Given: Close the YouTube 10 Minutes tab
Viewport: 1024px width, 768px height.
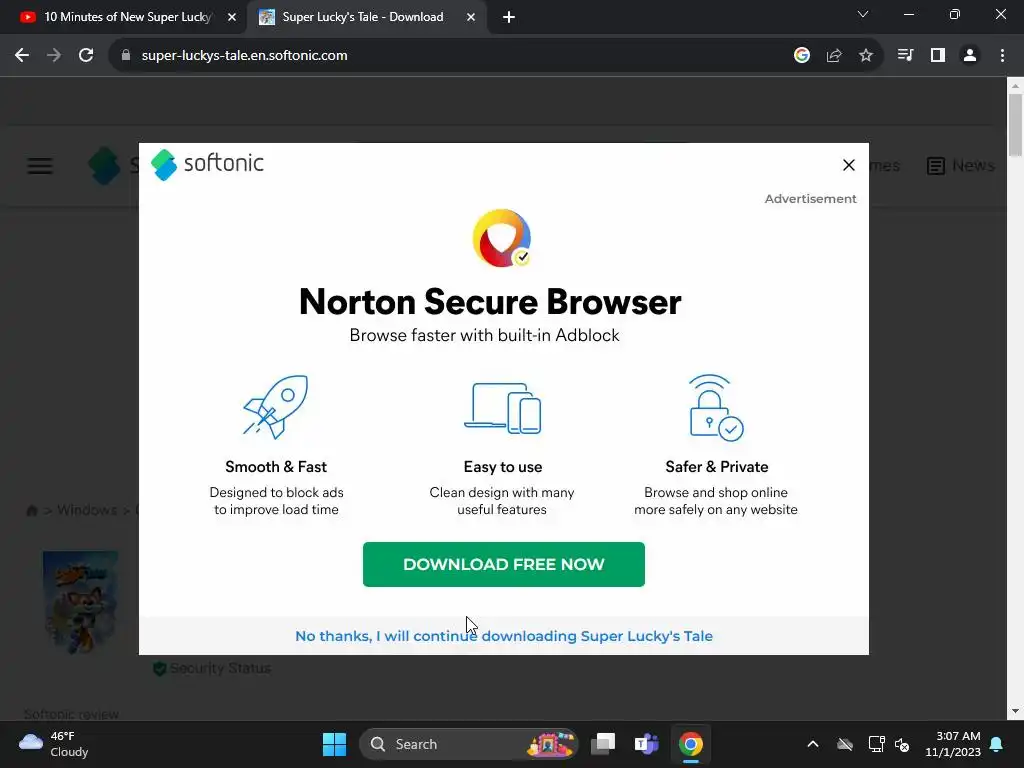Looking at the screenshot, I should (x=232, y=18).
